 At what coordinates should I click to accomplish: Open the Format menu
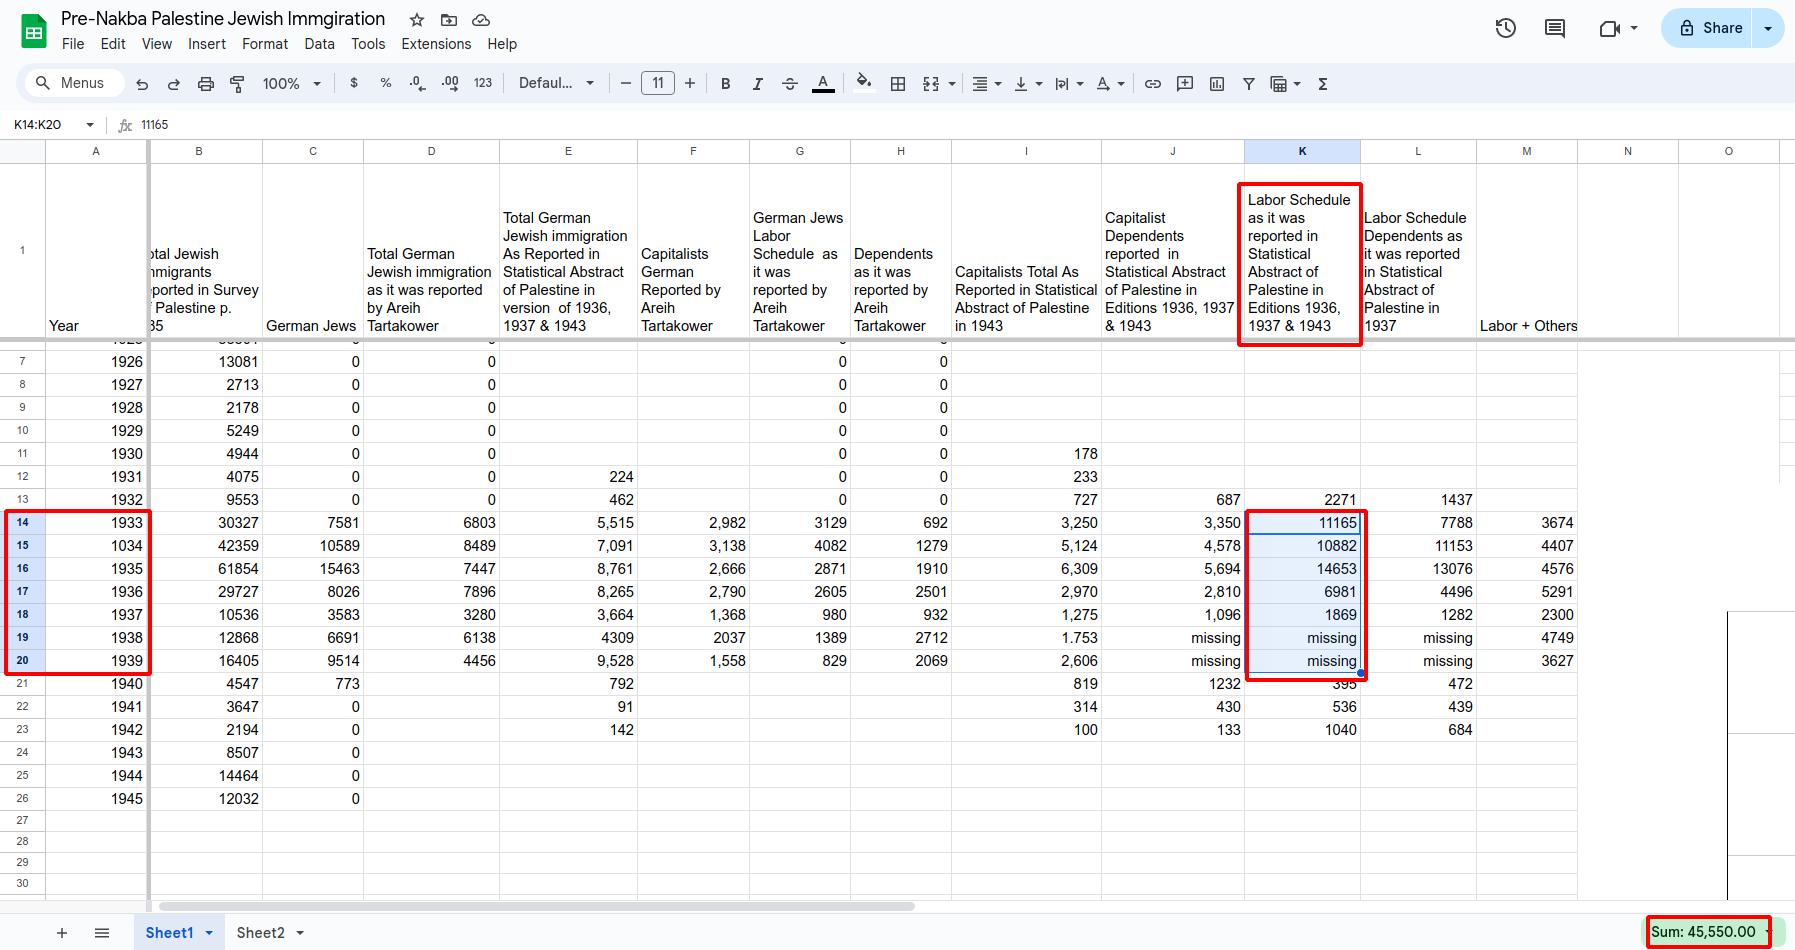265,44
